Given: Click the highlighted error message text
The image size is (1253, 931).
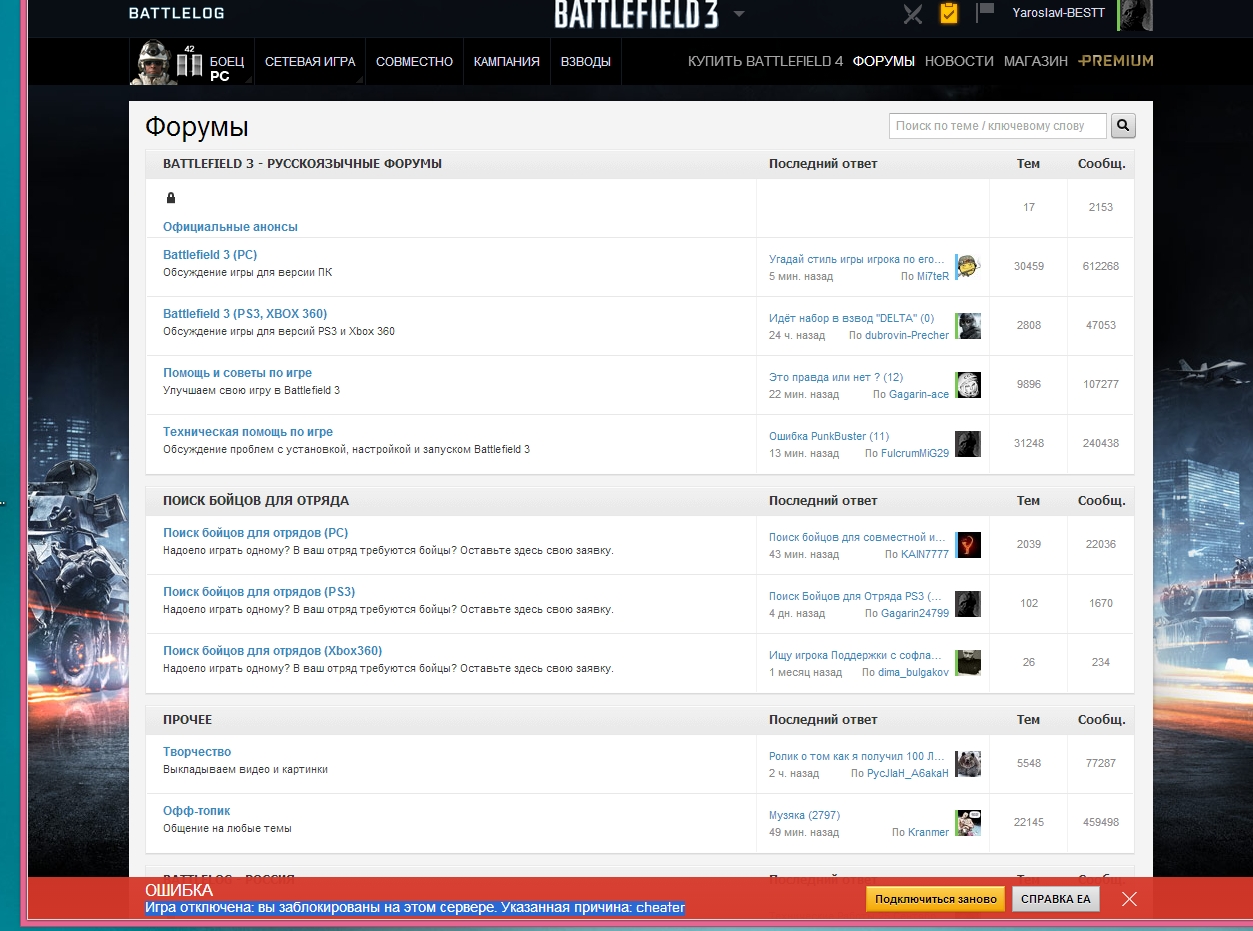Looking at the screenshot, I should 415,908.
